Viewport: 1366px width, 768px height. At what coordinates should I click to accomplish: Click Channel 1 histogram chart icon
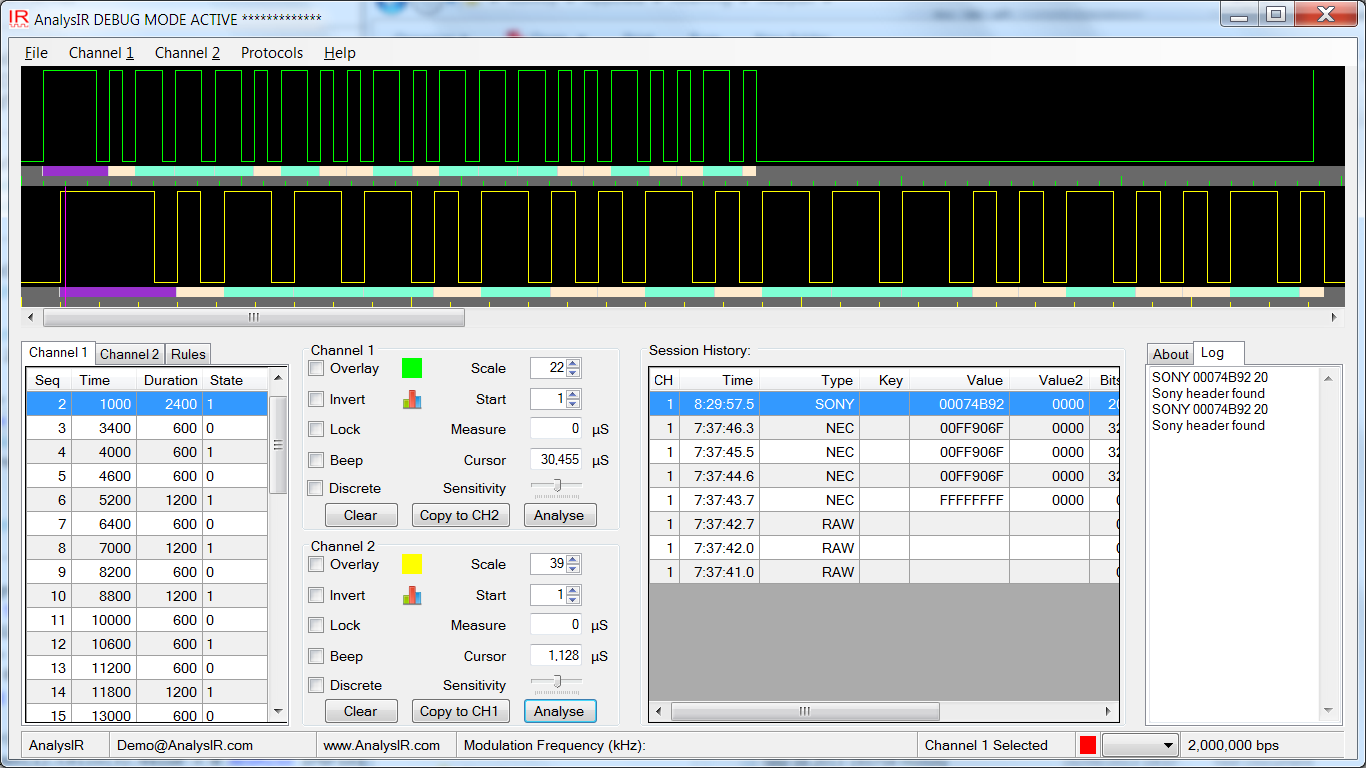coord(412,399)
